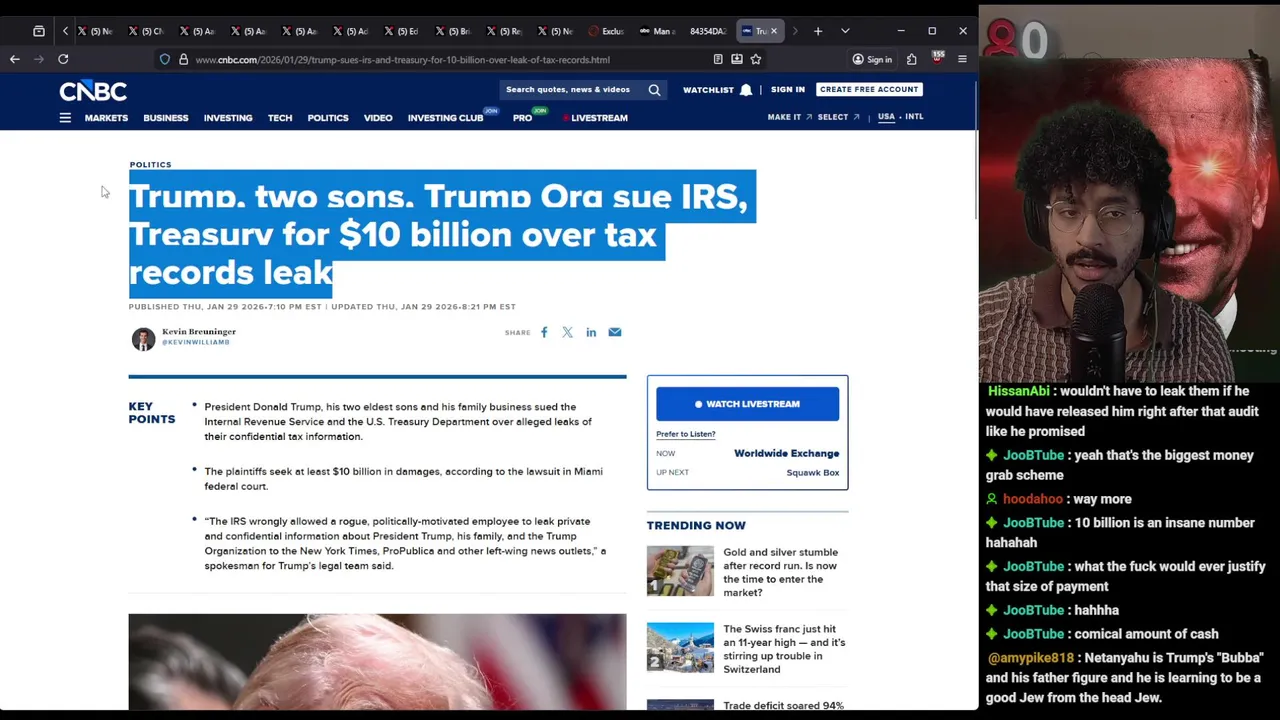Open Squawk Box show link

813,473
